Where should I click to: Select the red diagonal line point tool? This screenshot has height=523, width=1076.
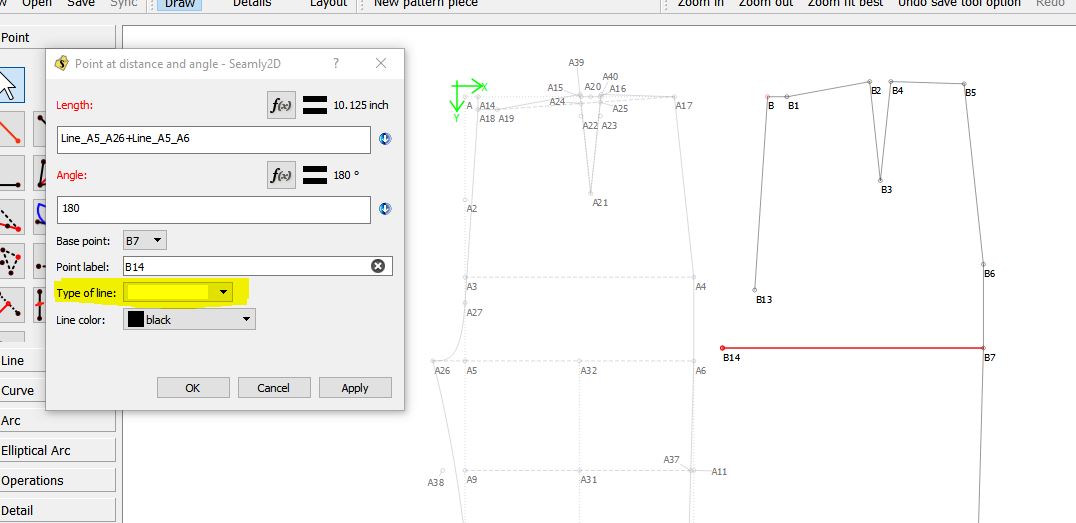coord(10,130)
